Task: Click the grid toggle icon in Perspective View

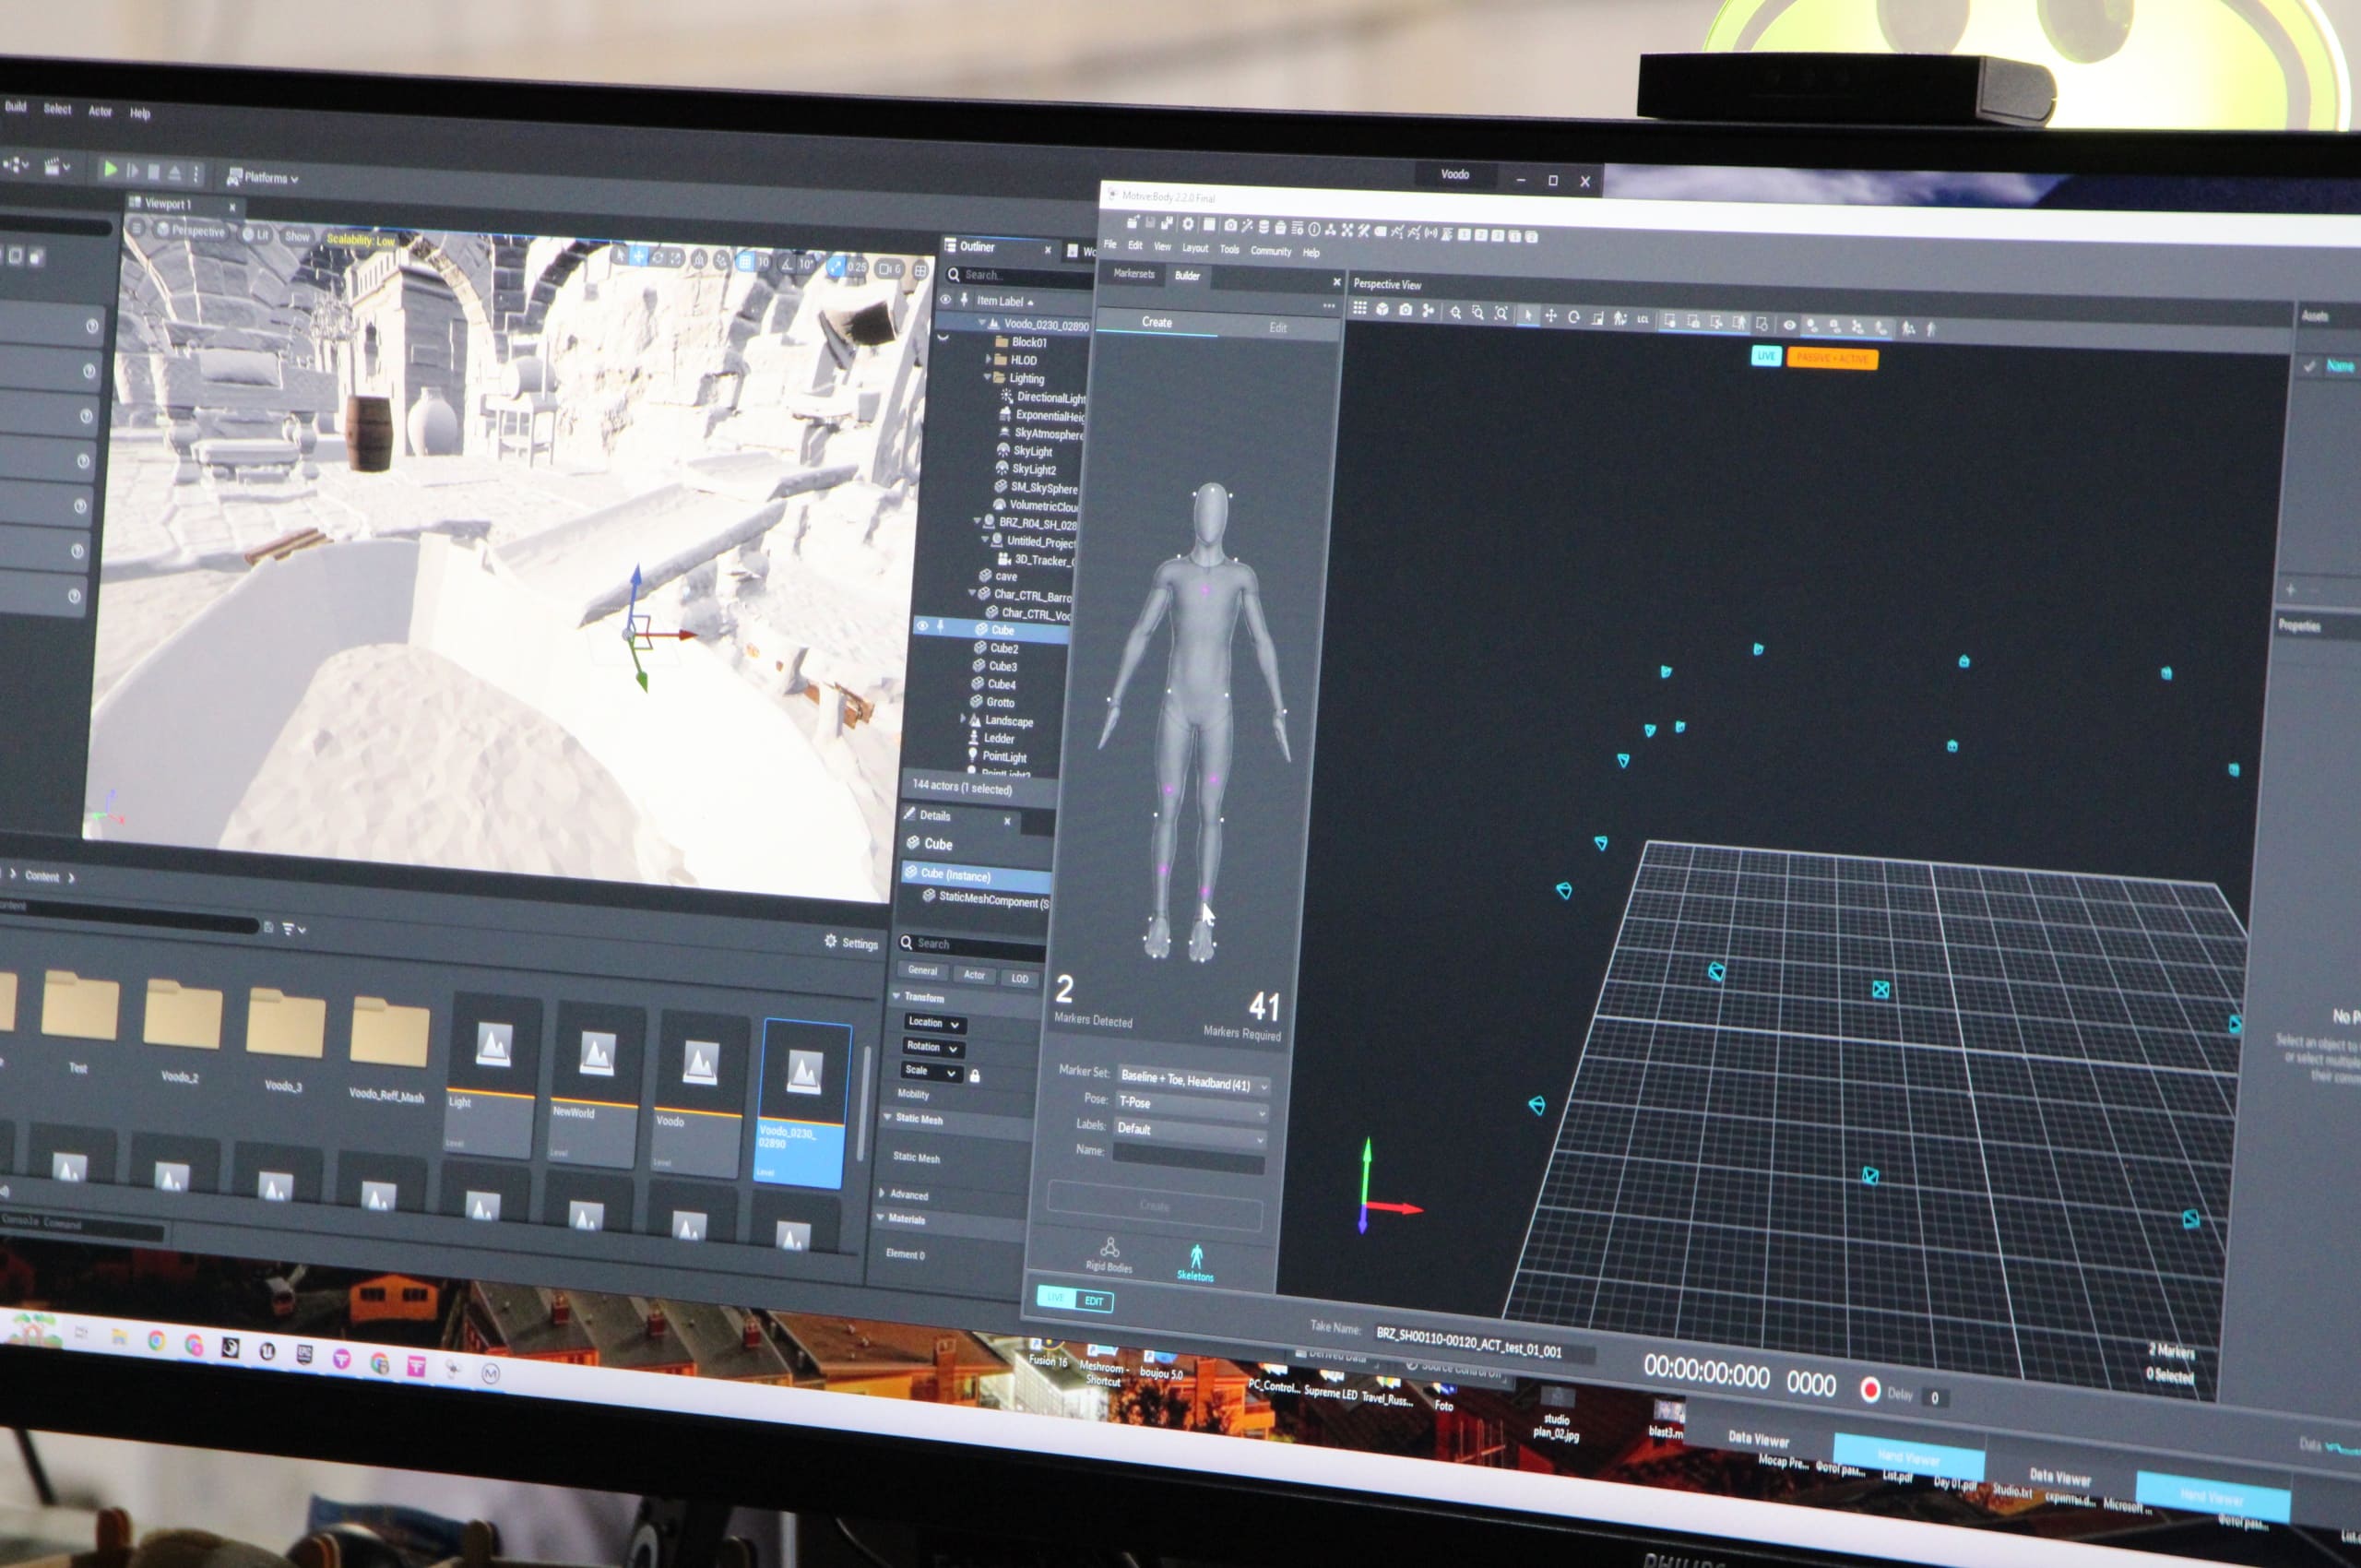Action: click(1359, 308)
